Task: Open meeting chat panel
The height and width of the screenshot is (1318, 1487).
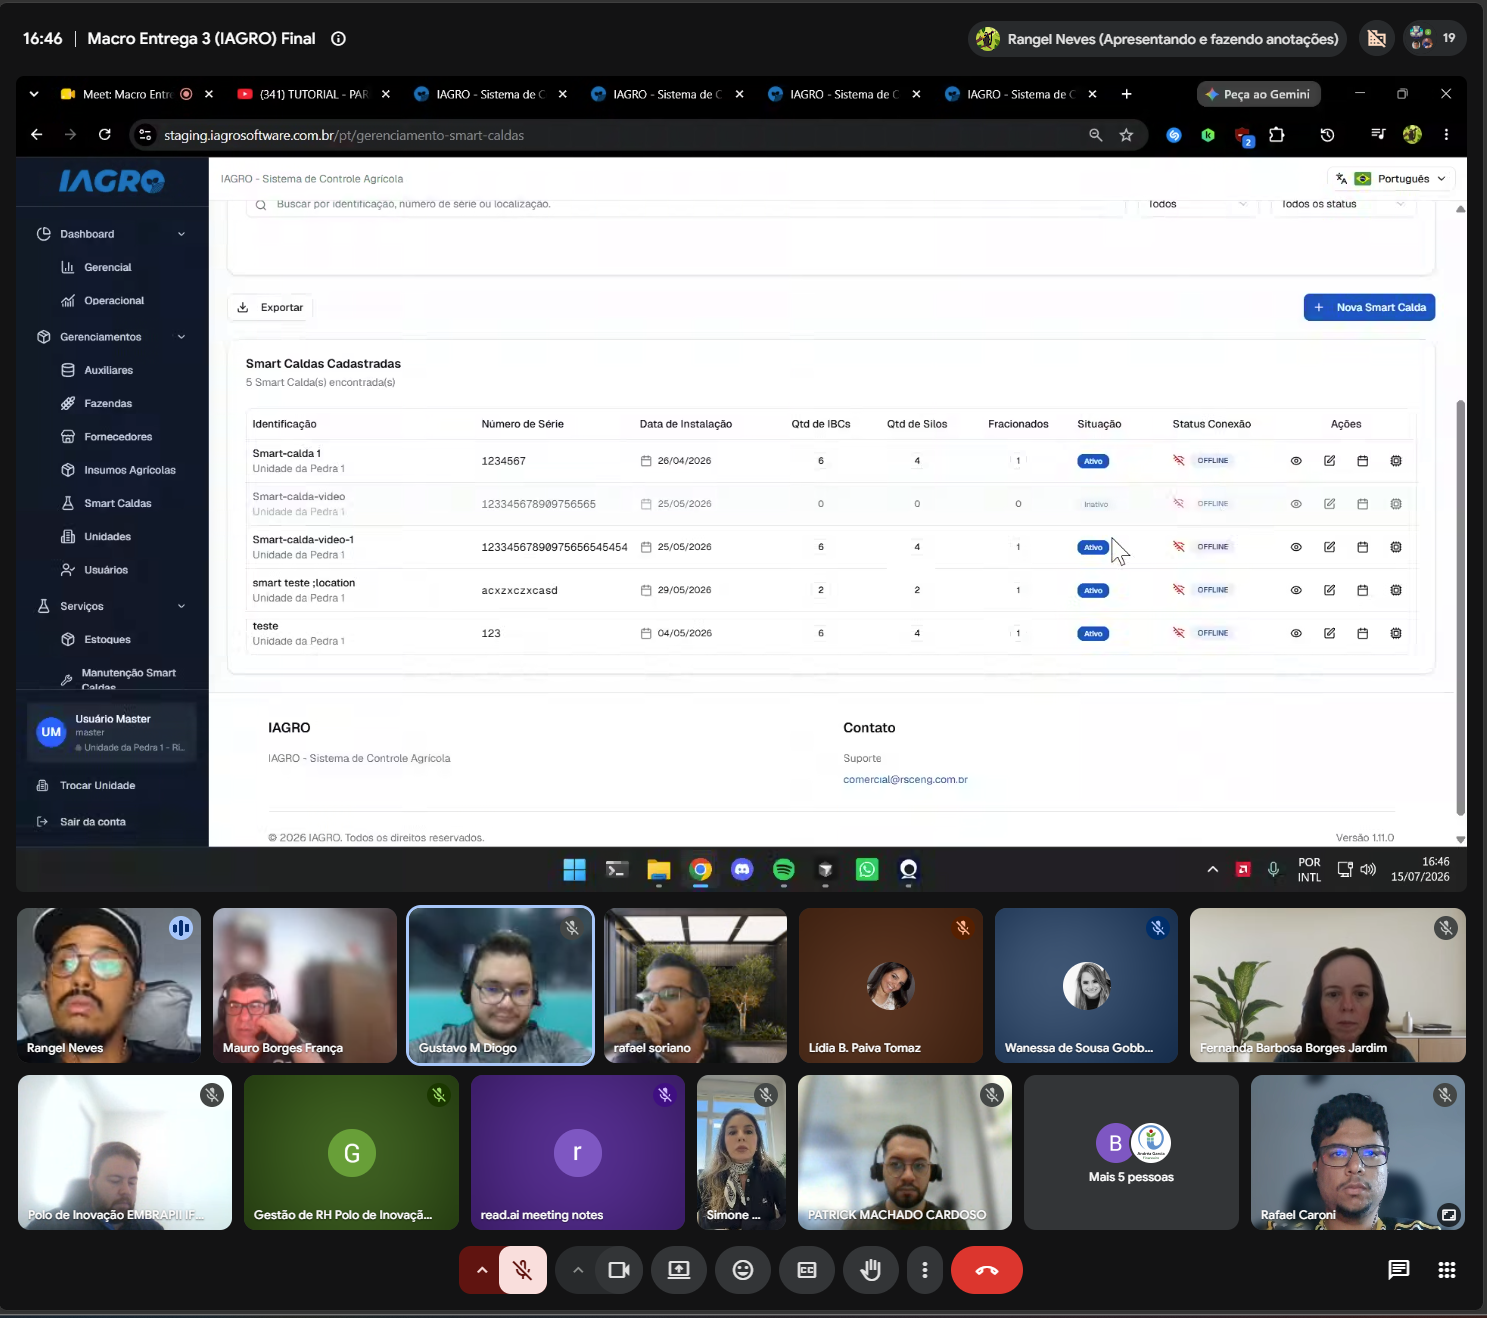Action: pyautogui.click(x=1399, y=1270)
